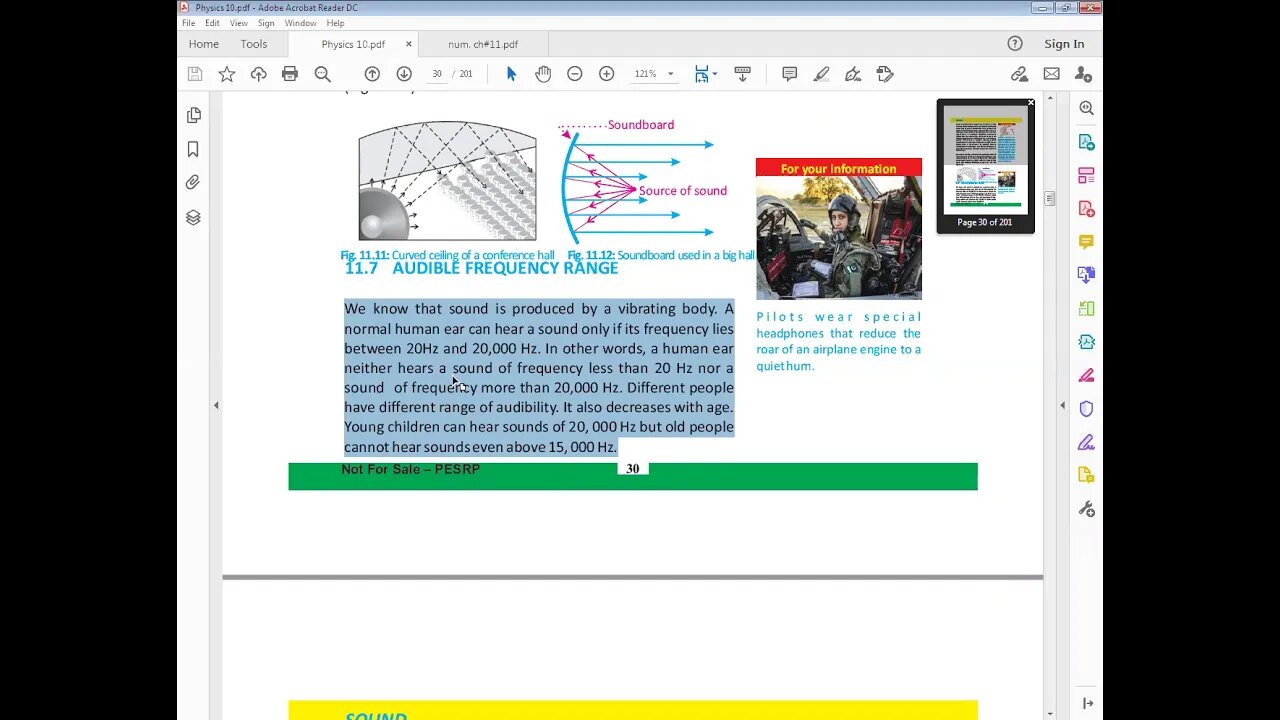The width and height of the screenshot is (1280, 720).
Task: Print the document
Action: click(290, 74)
